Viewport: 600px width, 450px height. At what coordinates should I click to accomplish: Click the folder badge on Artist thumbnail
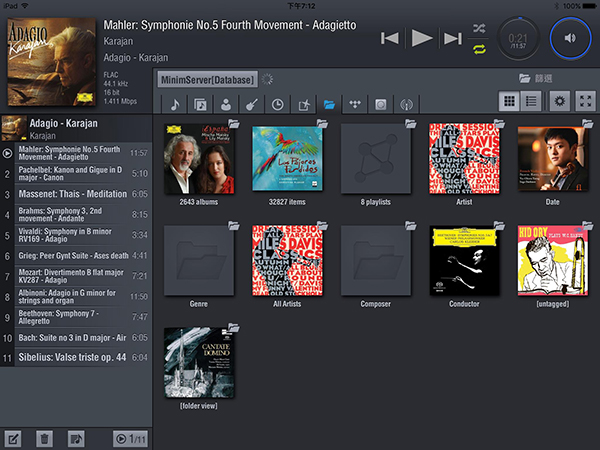click(x=499, y=124)
